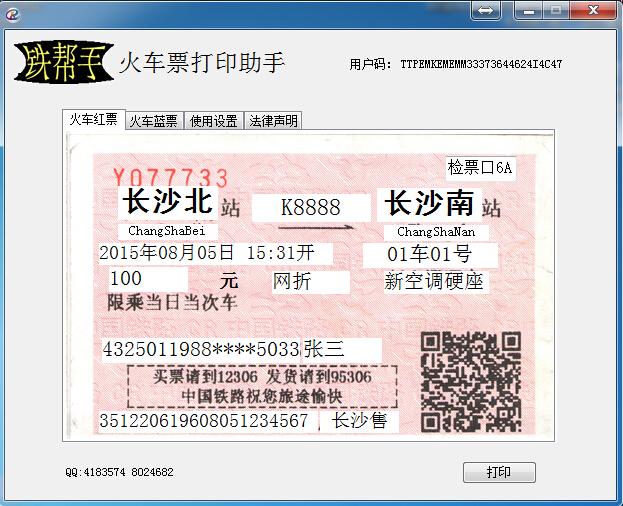Click the 买票请到12306 notice box

click(262, 386)
